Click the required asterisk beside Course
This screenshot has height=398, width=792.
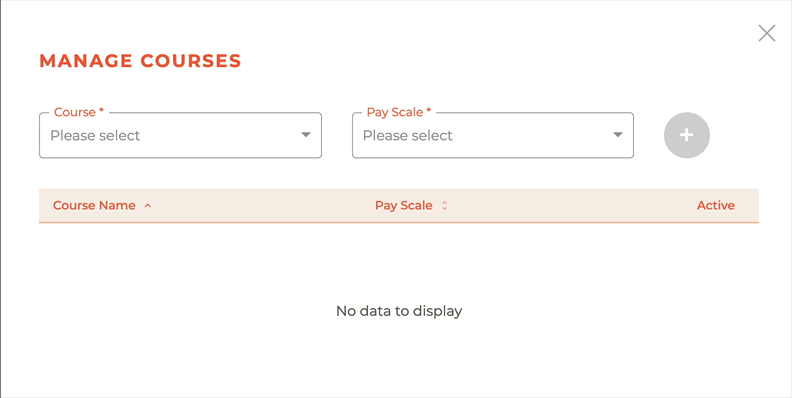click(x=102, y=111)
